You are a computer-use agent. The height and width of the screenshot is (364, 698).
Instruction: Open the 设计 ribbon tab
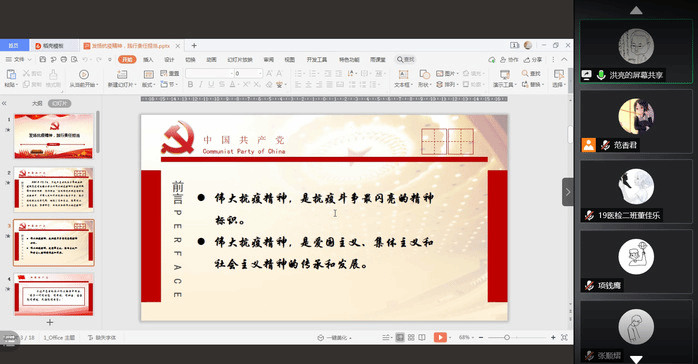[x=169, y=60]
